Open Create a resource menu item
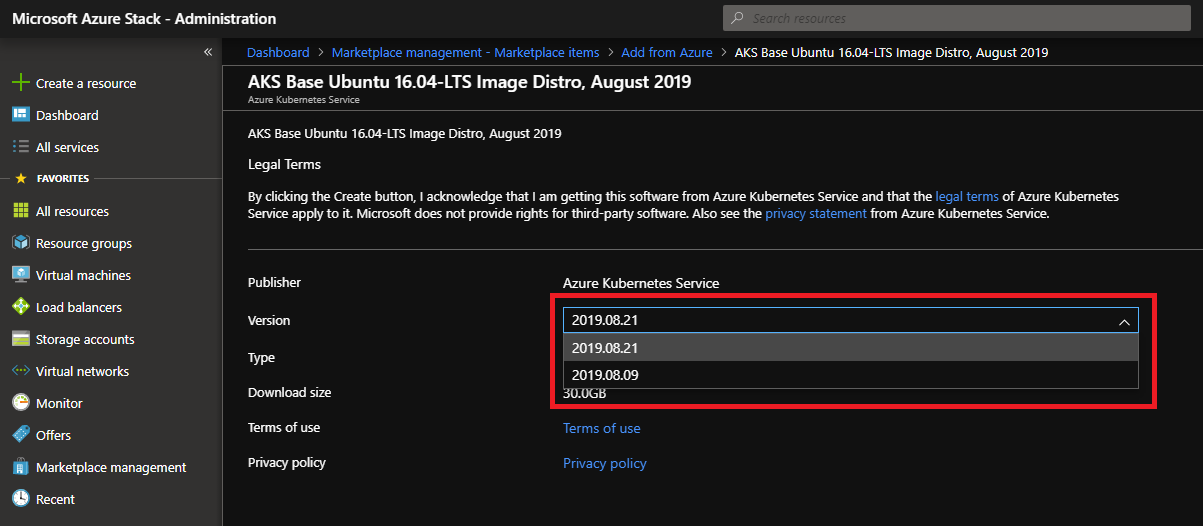The image size is (1203, 526). click(x=86, y=83)
